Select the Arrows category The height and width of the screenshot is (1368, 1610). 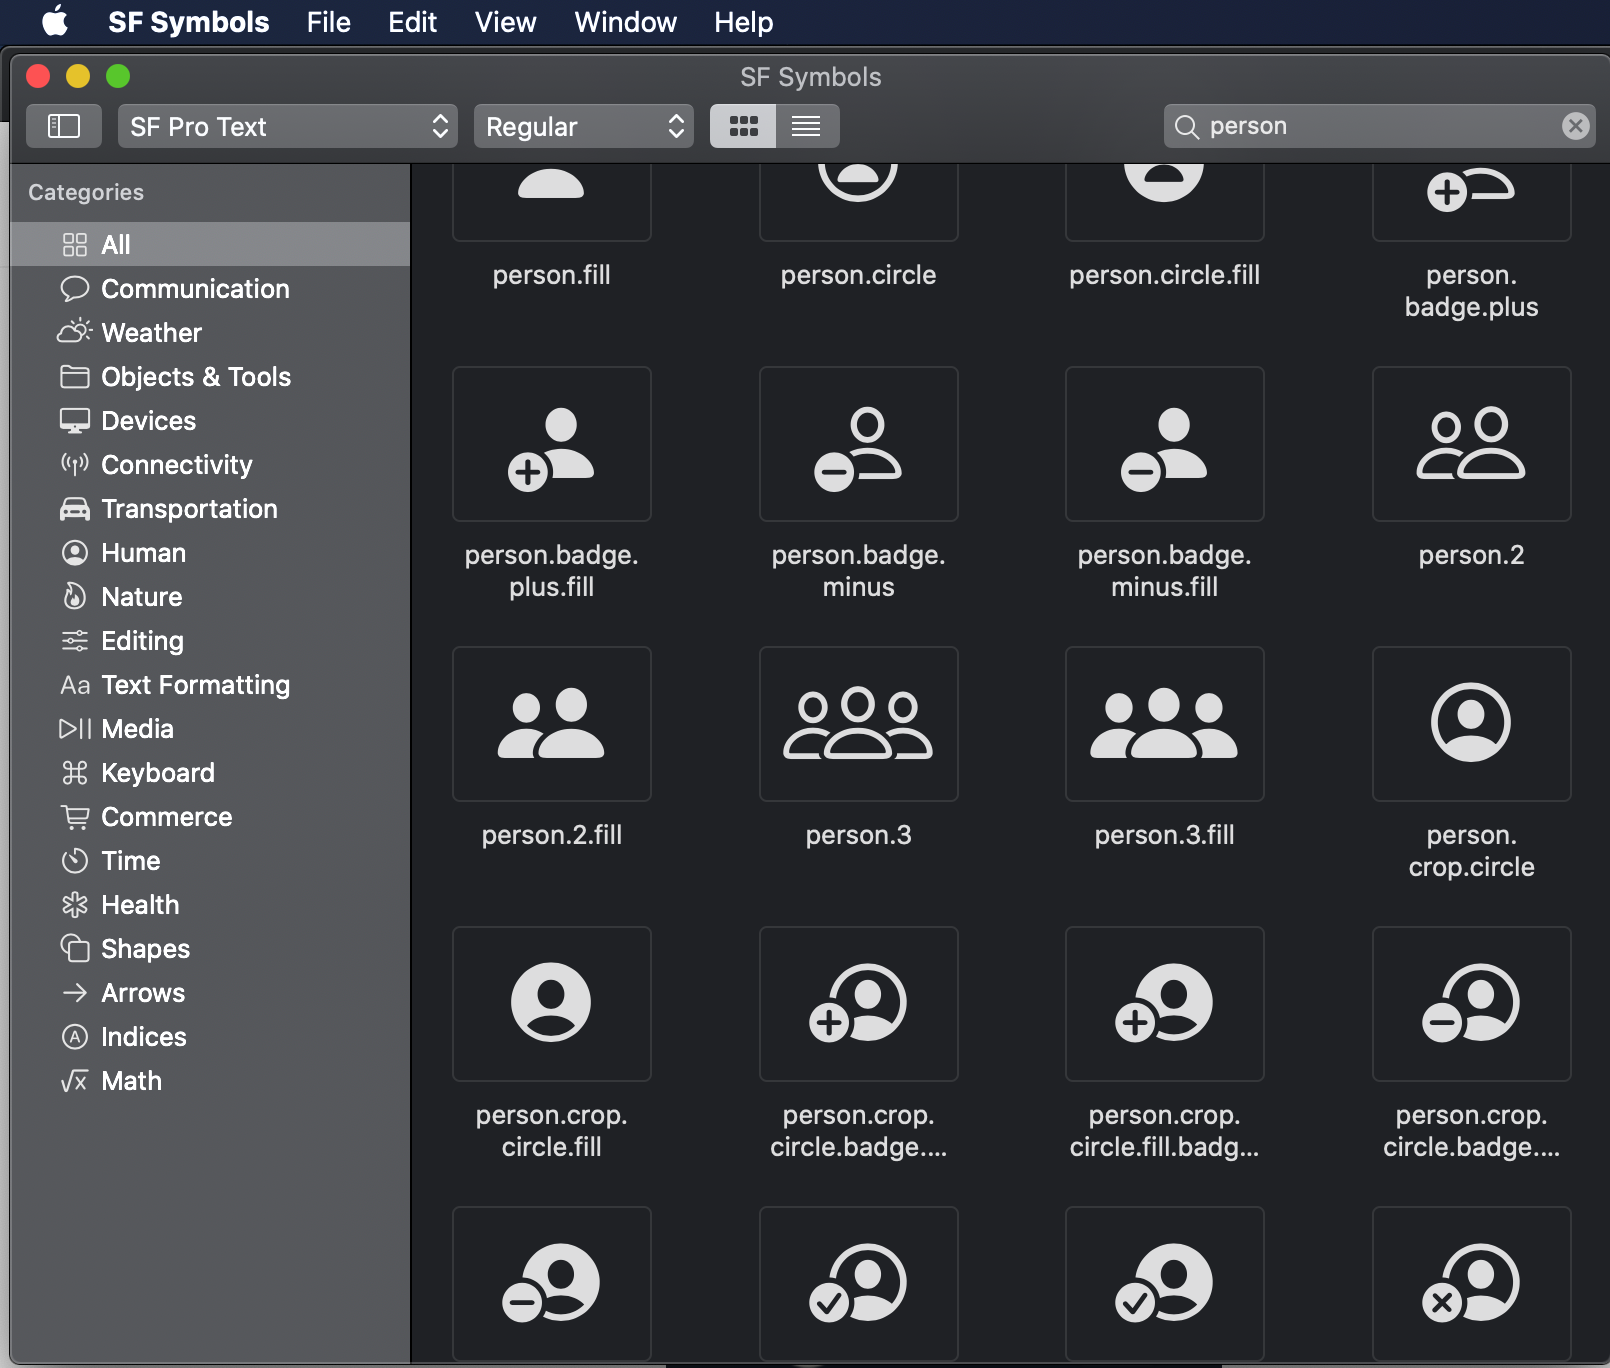coord(210,993)
